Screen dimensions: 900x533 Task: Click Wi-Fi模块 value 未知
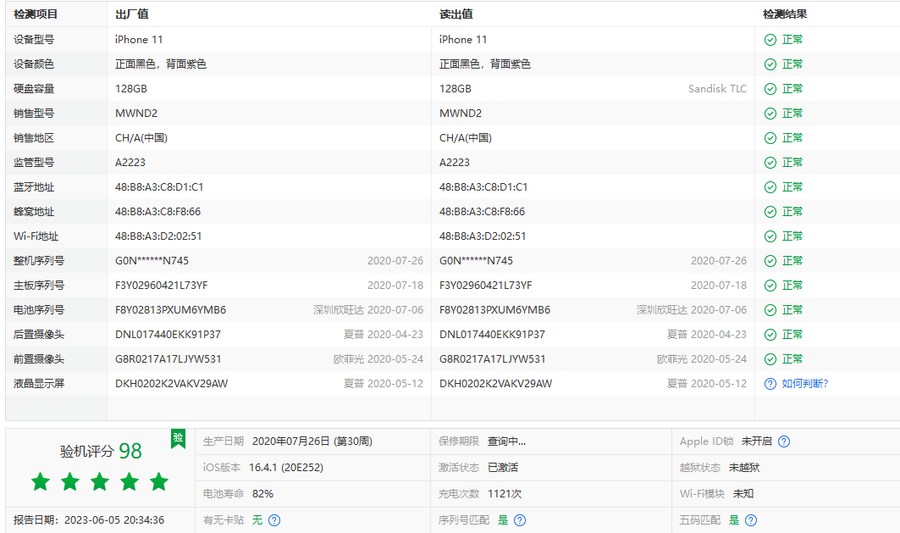coord(743,494)
